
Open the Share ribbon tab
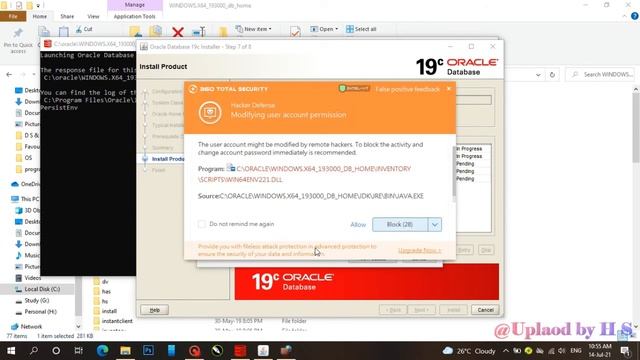(67, 16)
